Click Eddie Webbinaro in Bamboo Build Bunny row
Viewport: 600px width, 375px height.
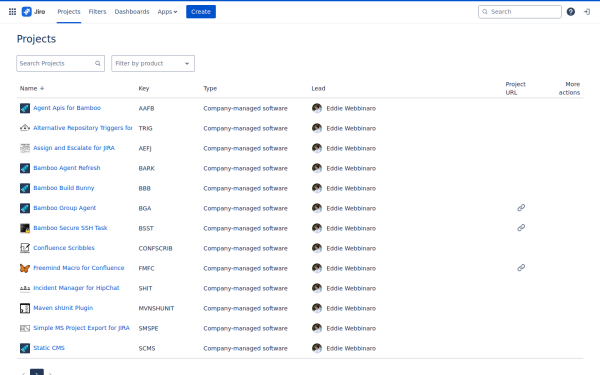tap(351, 188)
